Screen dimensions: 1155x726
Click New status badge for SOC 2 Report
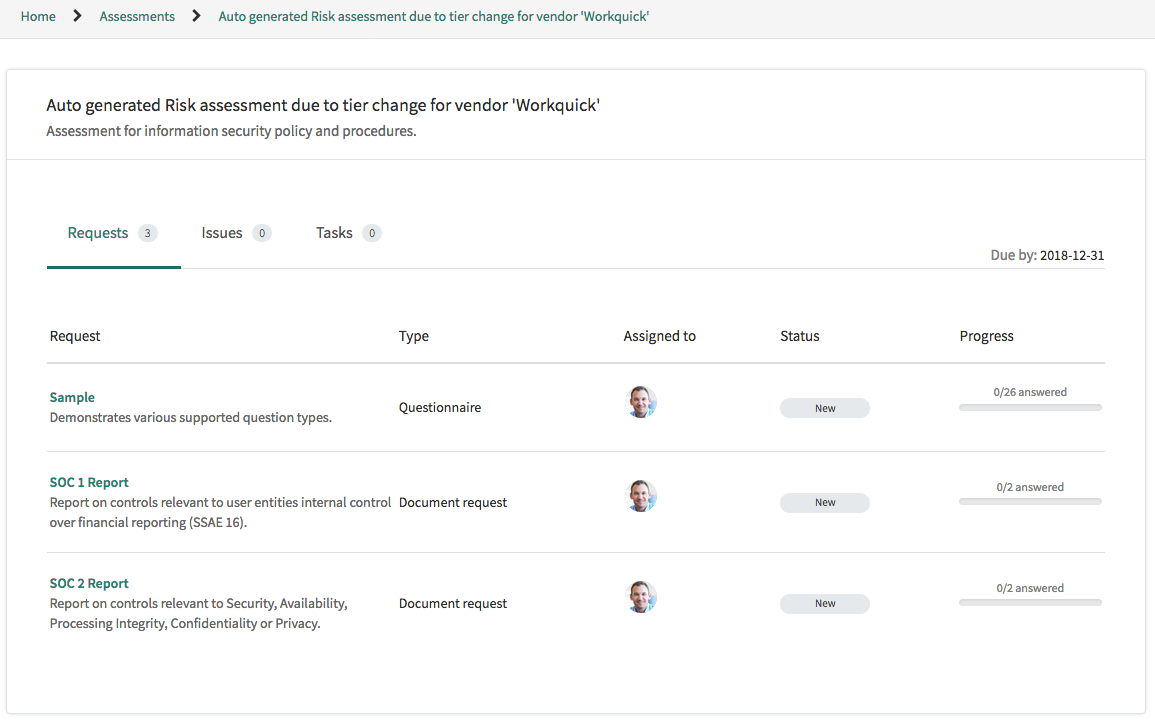pos(825,604)
